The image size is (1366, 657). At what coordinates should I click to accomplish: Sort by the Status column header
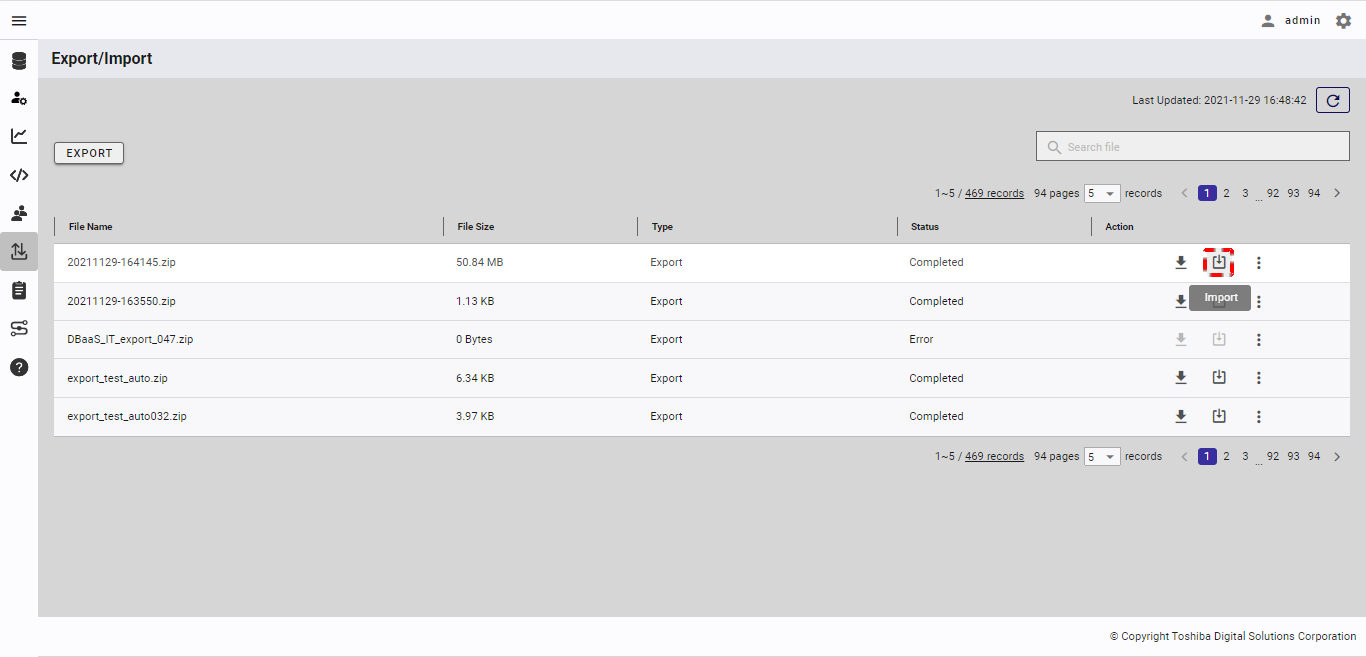[x=925, y=227]
